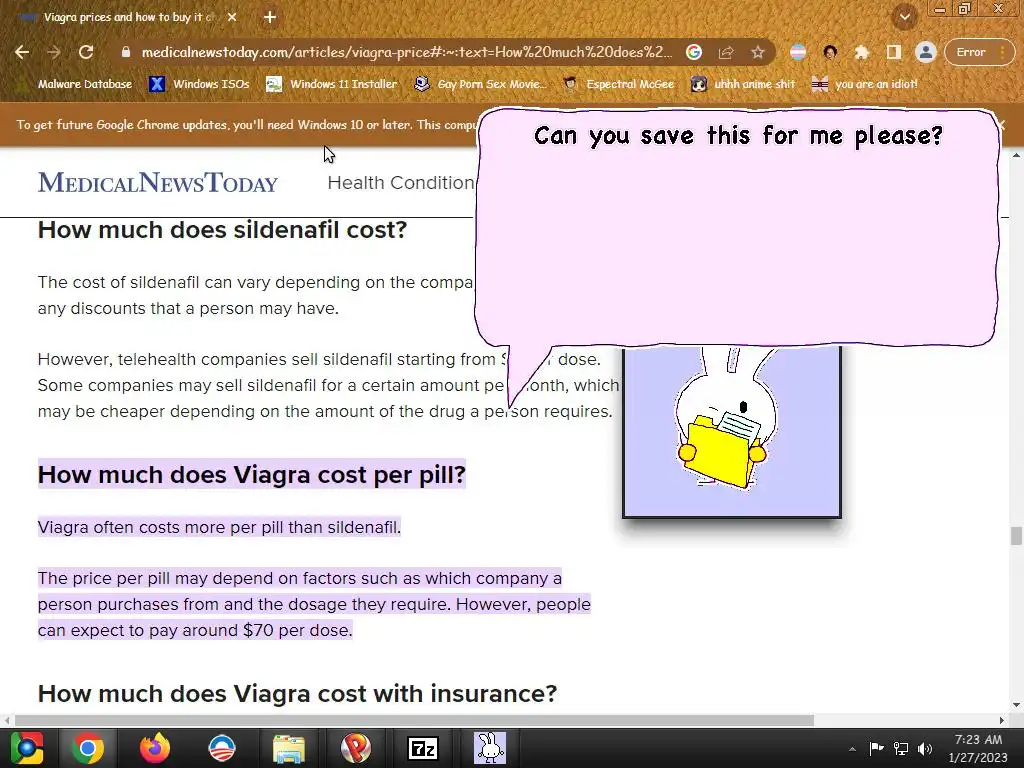
Task: Click text 'can expect to pay around $70 per dose'
Action: click(195, 630)
